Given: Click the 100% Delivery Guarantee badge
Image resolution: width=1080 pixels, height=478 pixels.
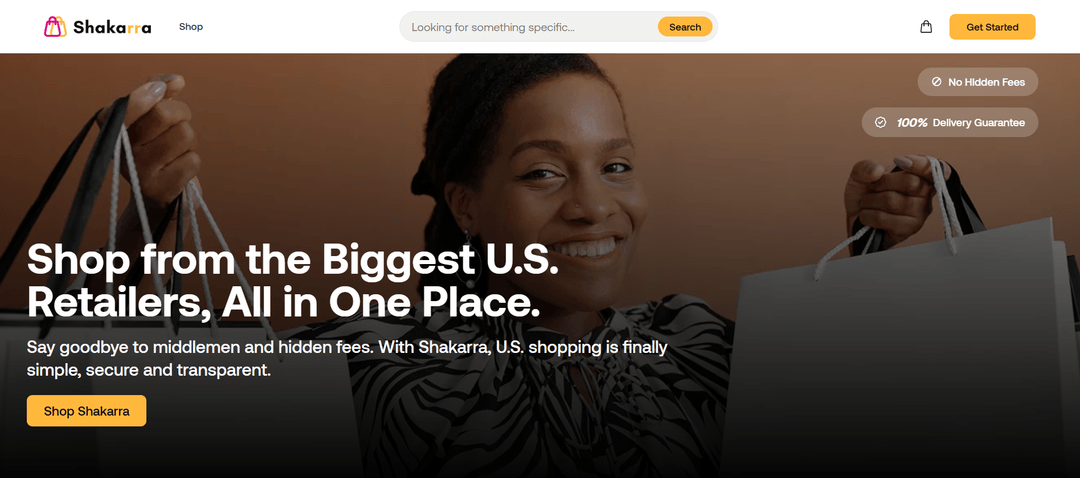Looking at the screenshot, I should click(x=950, y=123).
